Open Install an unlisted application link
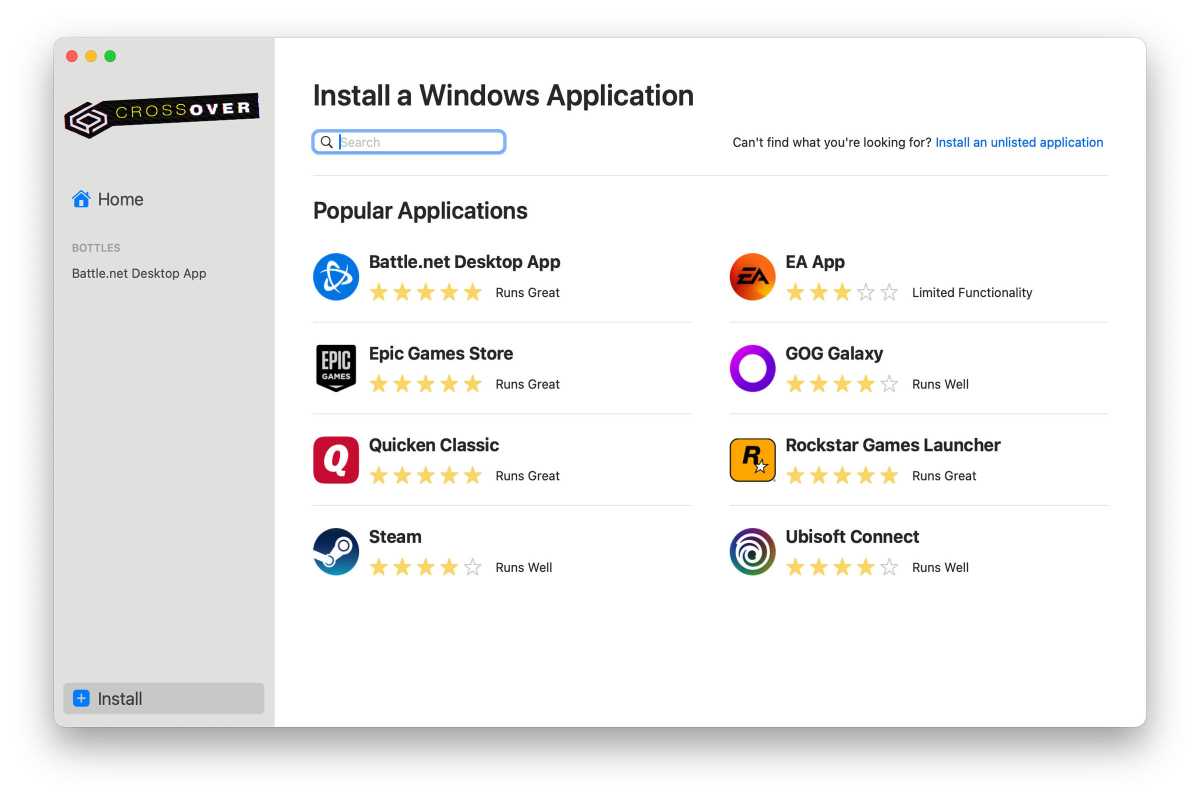 (x=1019, y=142)
